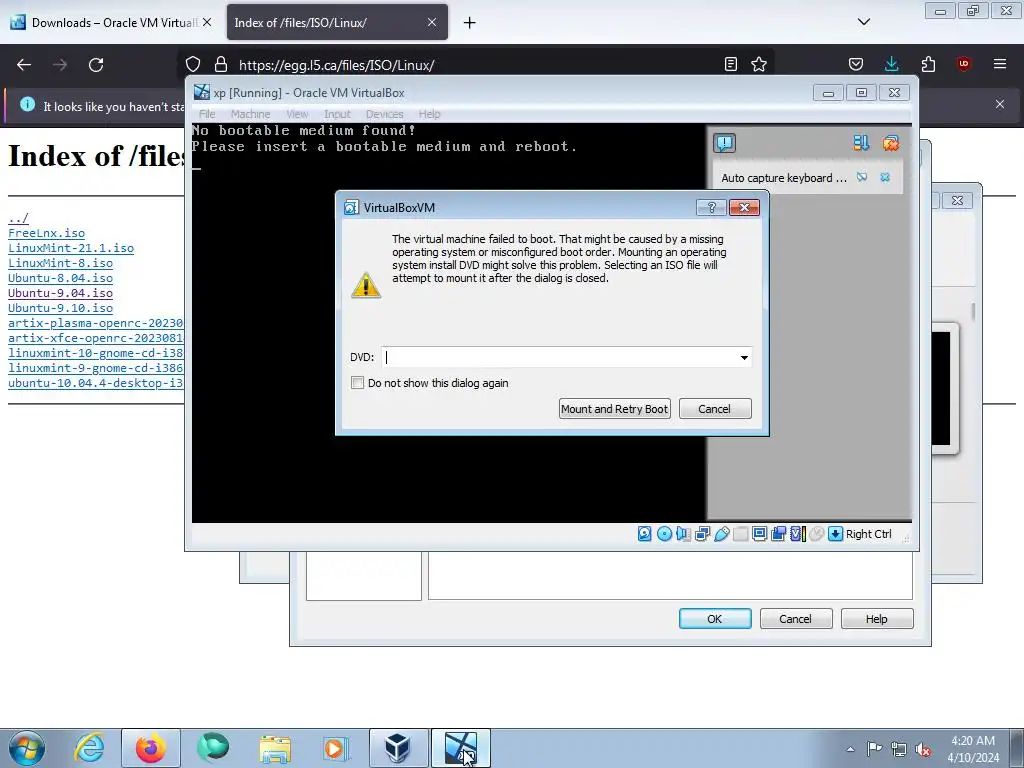
Task: Click the uBlock Origin toolbar icon
Action: pyautogui.click(x=964, y=64)
